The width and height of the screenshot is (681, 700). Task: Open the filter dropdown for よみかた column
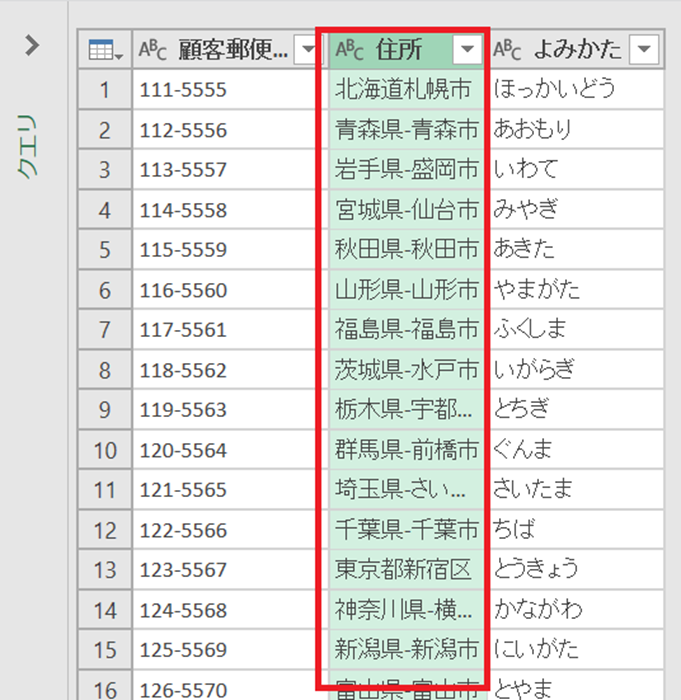645,50
